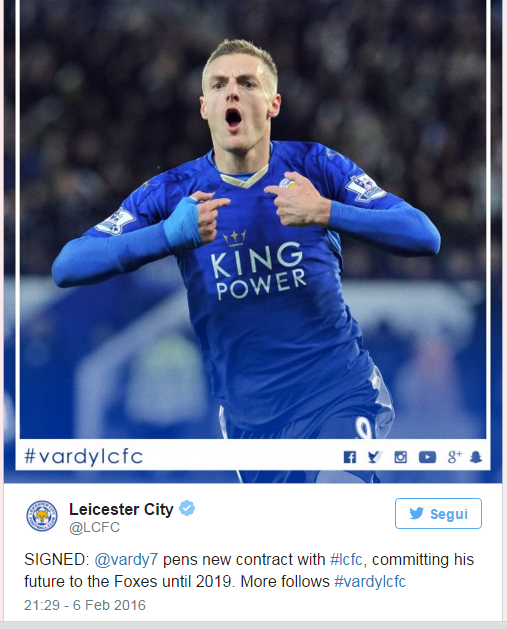Open the Leicester City profile name
This screenshot has width=507, height=629.
pyautogui.click(x=121, y=509)
